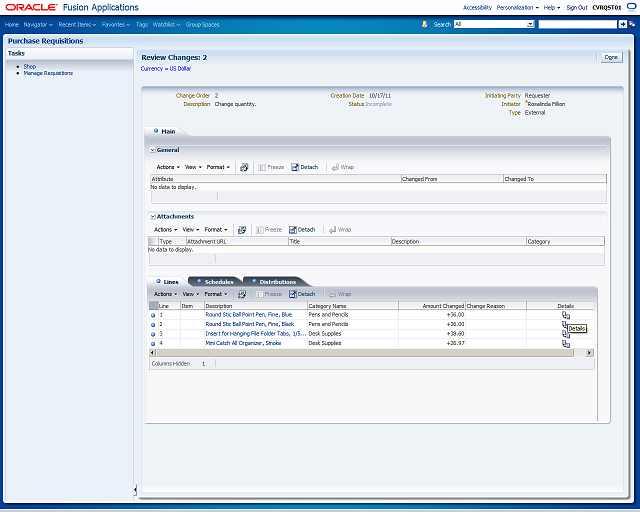Open the Format menu in Attachments
The width and height of the screenshot is (640, 512).
pos(216,230)
